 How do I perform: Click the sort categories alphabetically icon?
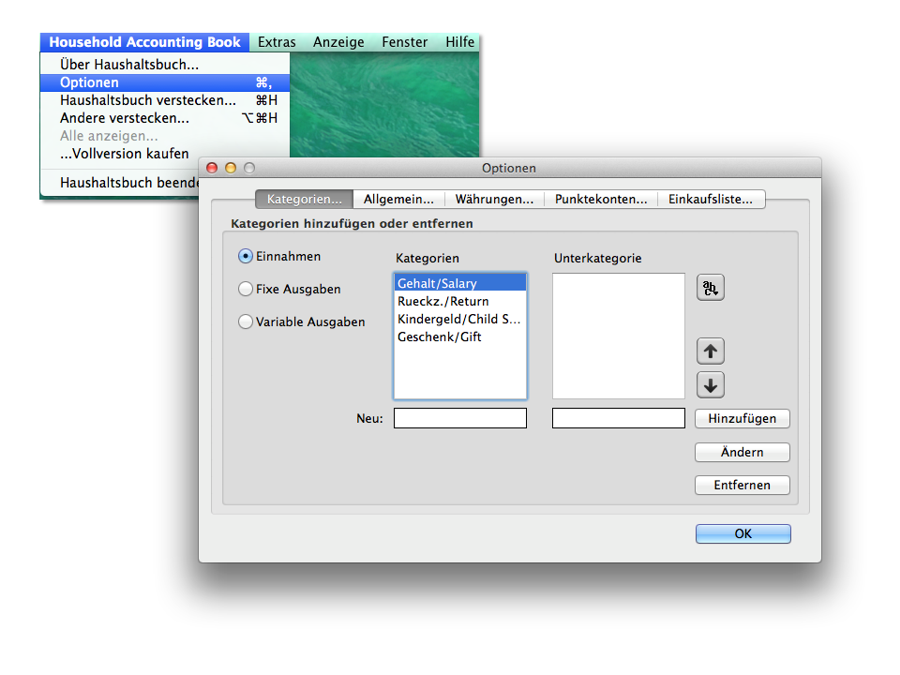(710, 288)
